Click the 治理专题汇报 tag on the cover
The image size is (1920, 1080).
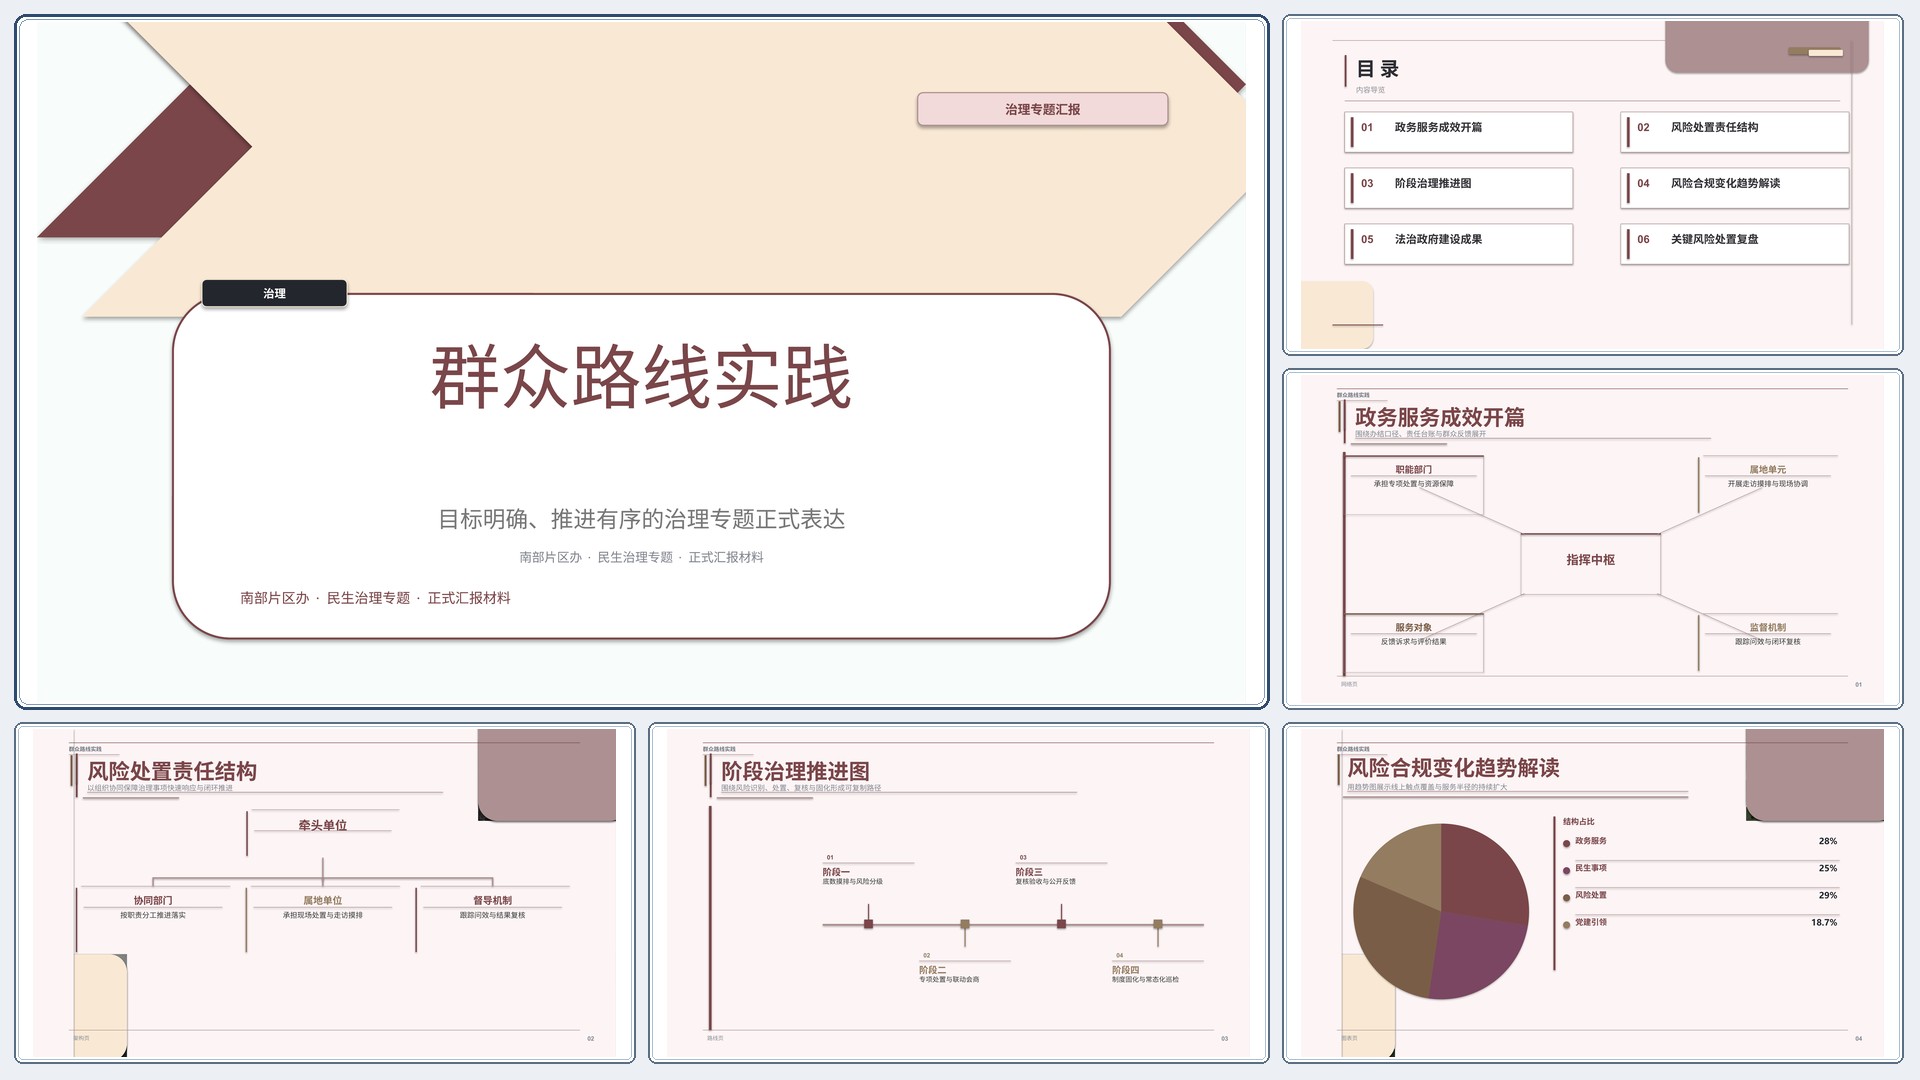click(x=1042, y=109)
